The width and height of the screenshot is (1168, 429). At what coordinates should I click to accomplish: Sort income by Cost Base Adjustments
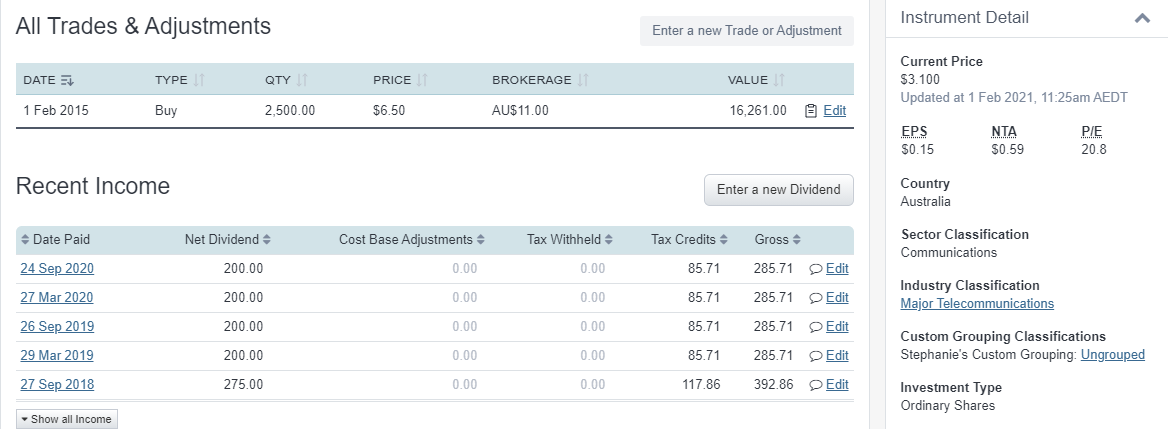click(411, 240)
